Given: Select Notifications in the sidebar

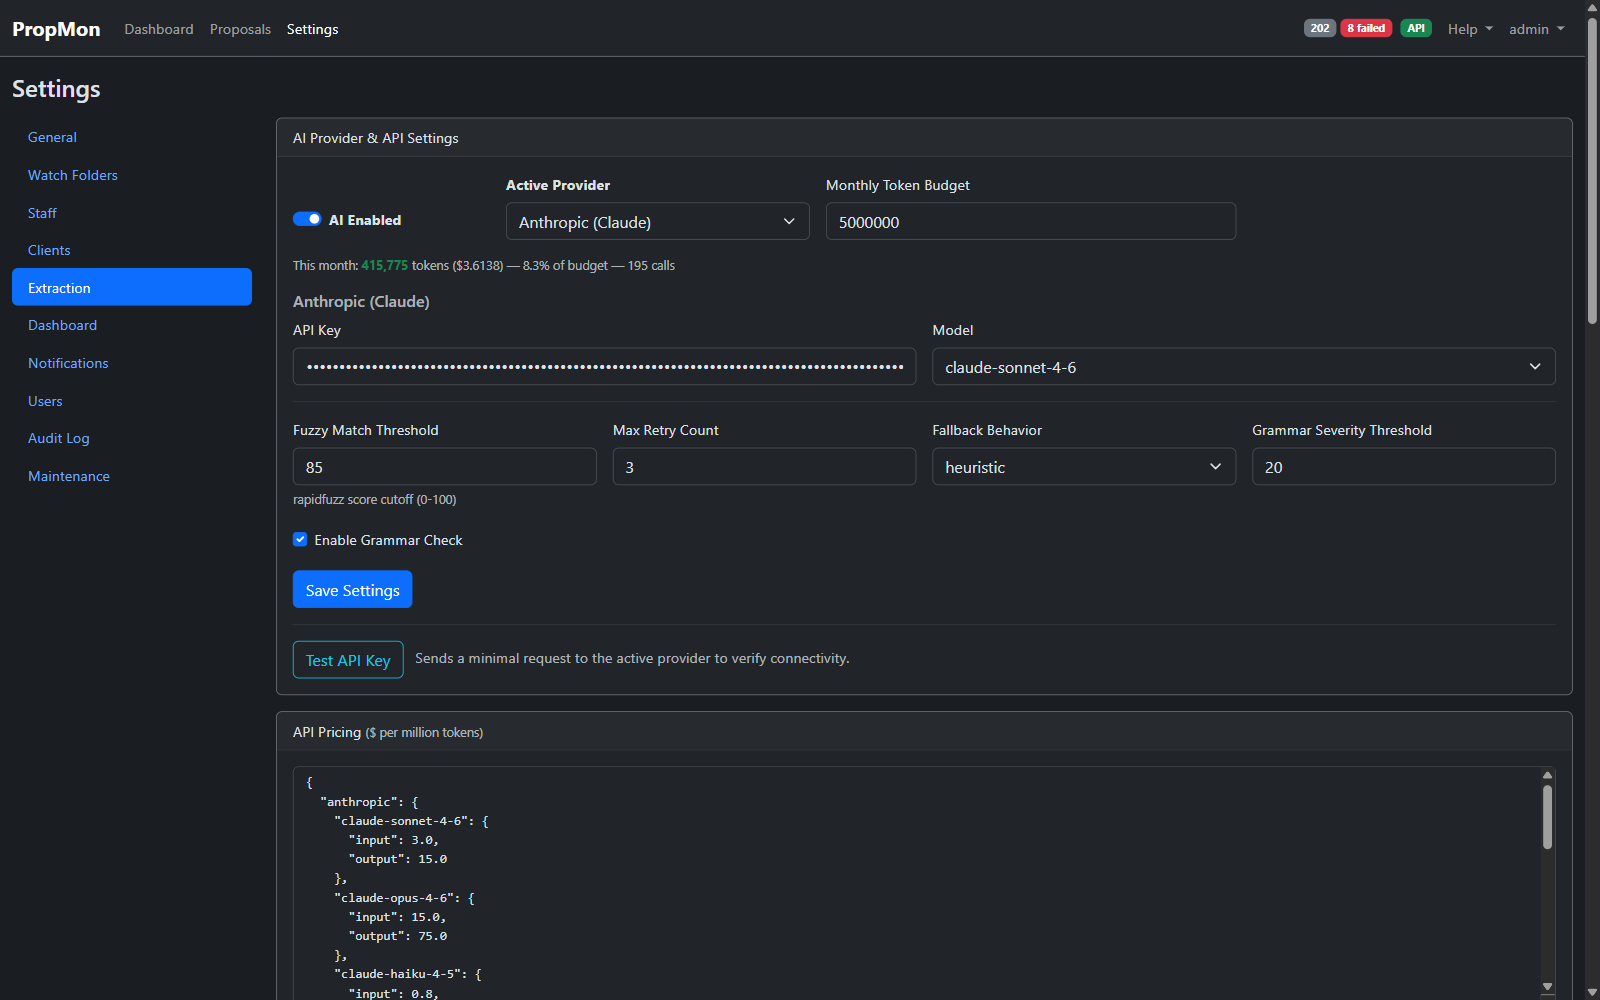Looking at the screenshot, I should (x=68, y=362).
